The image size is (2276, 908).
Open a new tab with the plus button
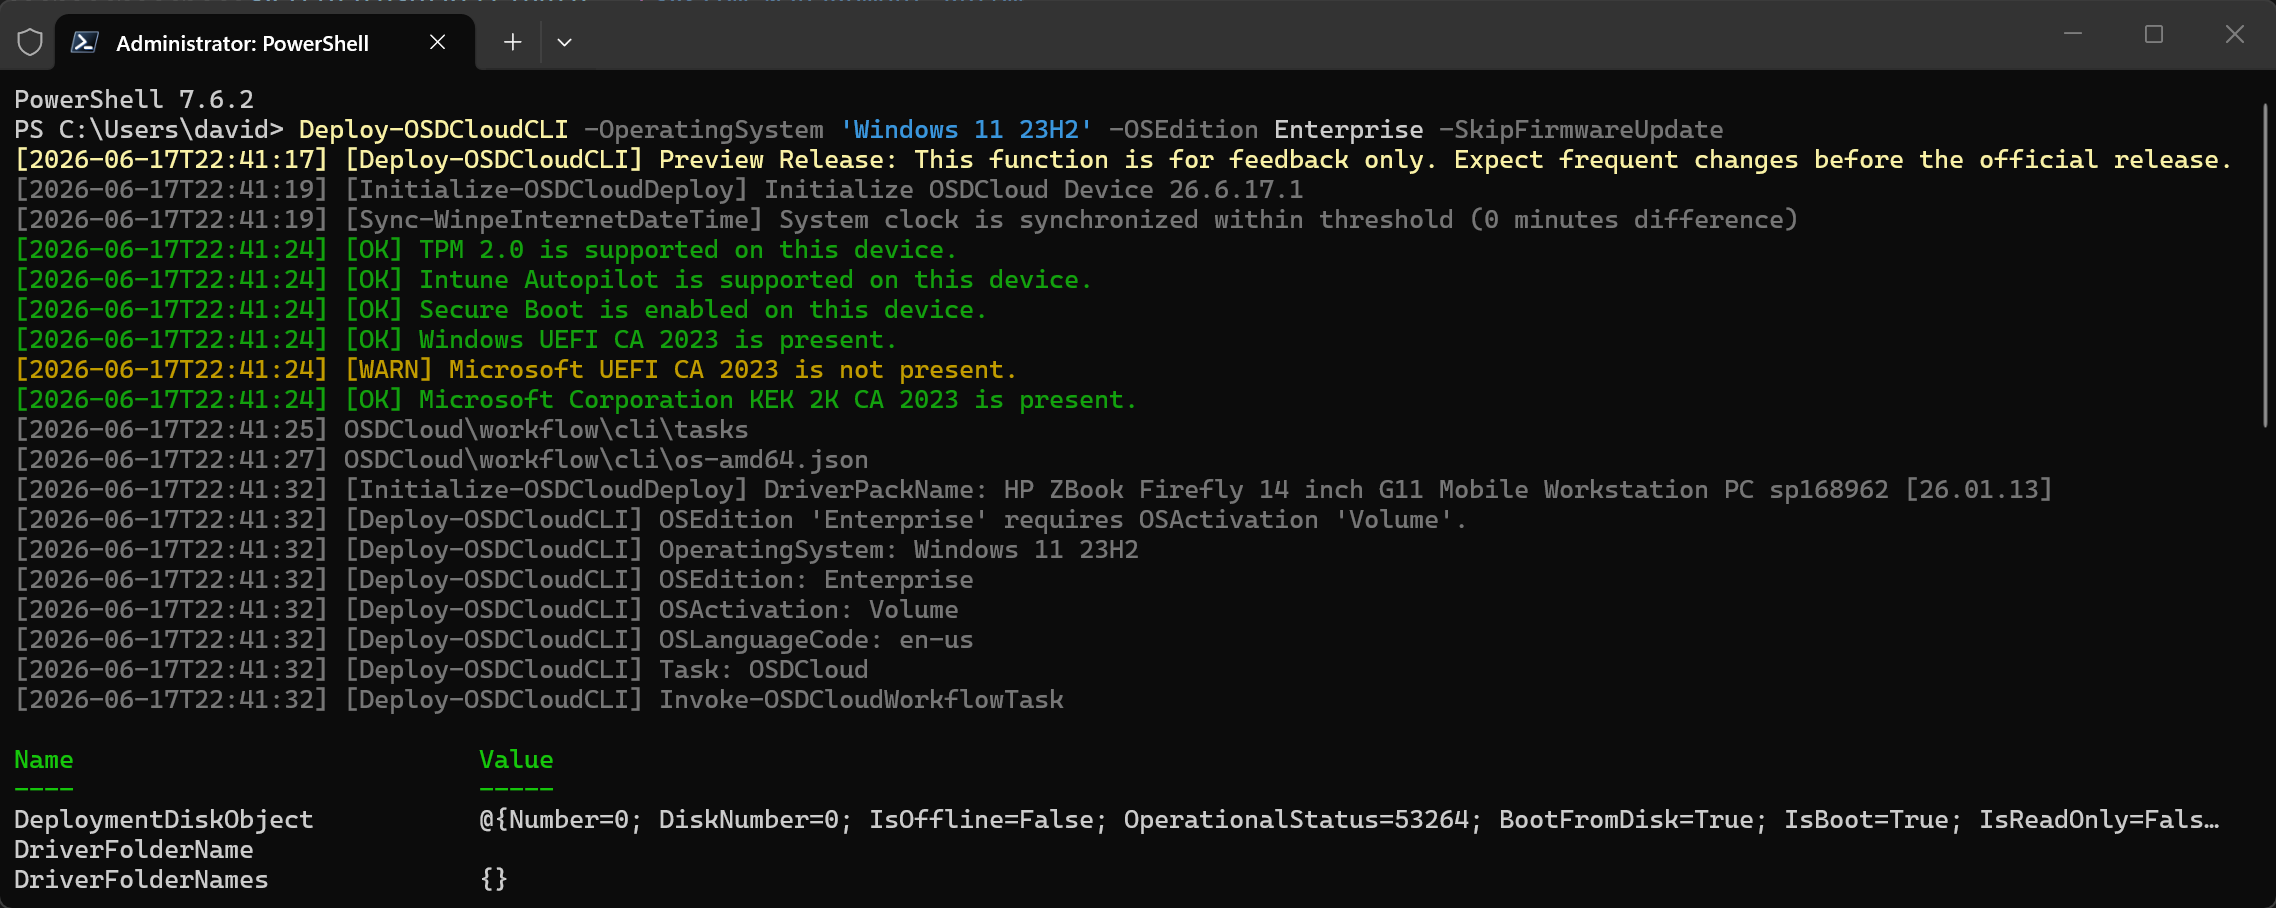[512, 42]
